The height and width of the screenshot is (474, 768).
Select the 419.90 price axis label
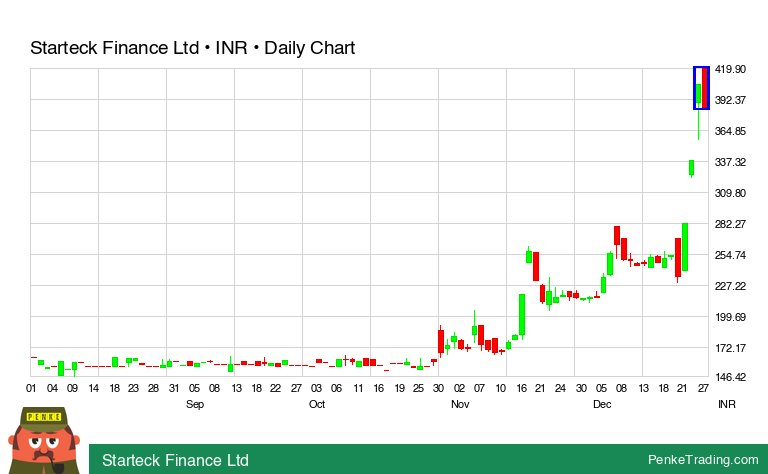730,69
